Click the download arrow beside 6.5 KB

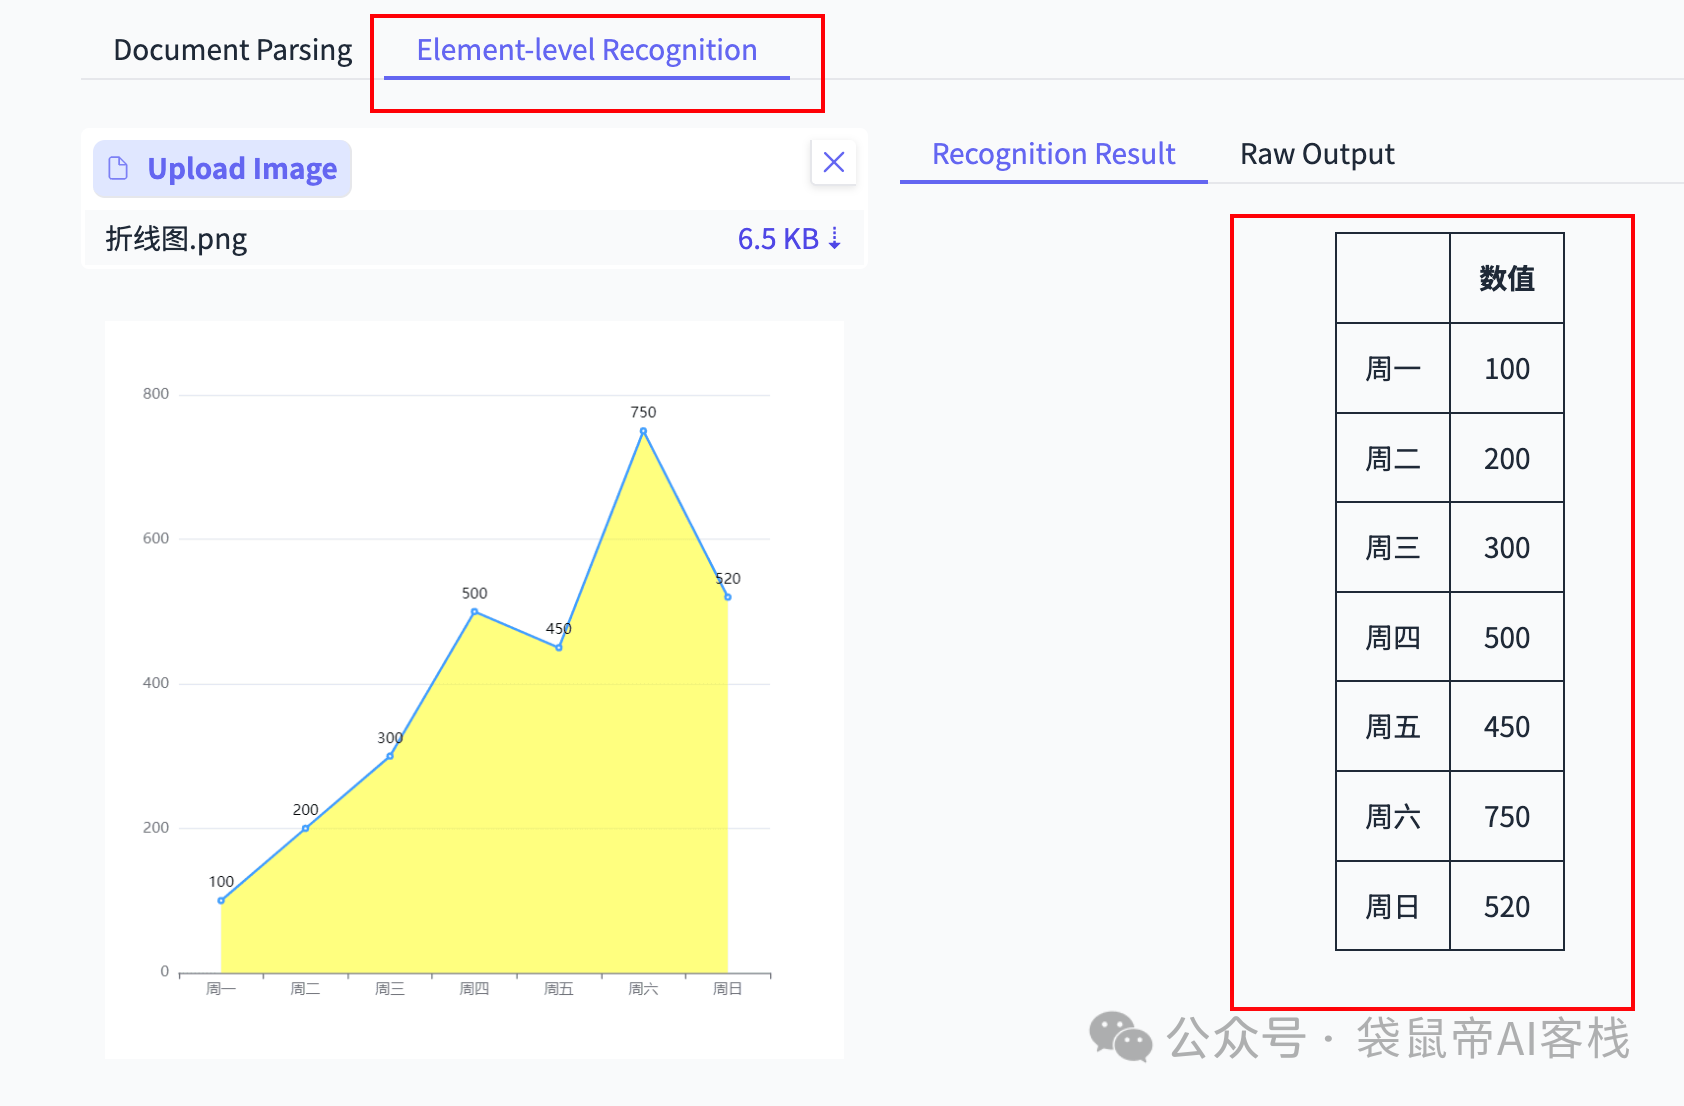[835, 239]
